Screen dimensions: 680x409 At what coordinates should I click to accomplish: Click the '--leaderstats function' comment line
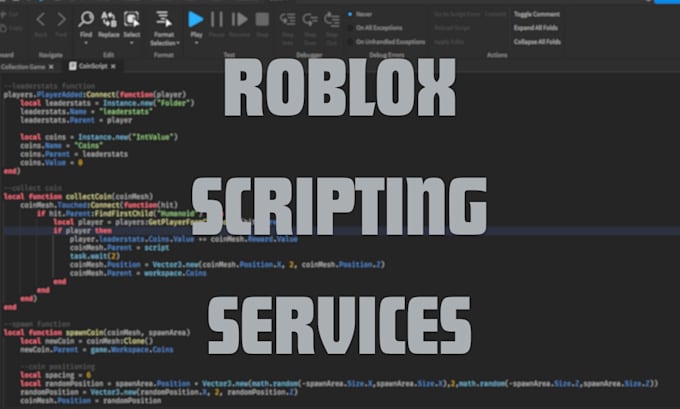pos(49,86)
